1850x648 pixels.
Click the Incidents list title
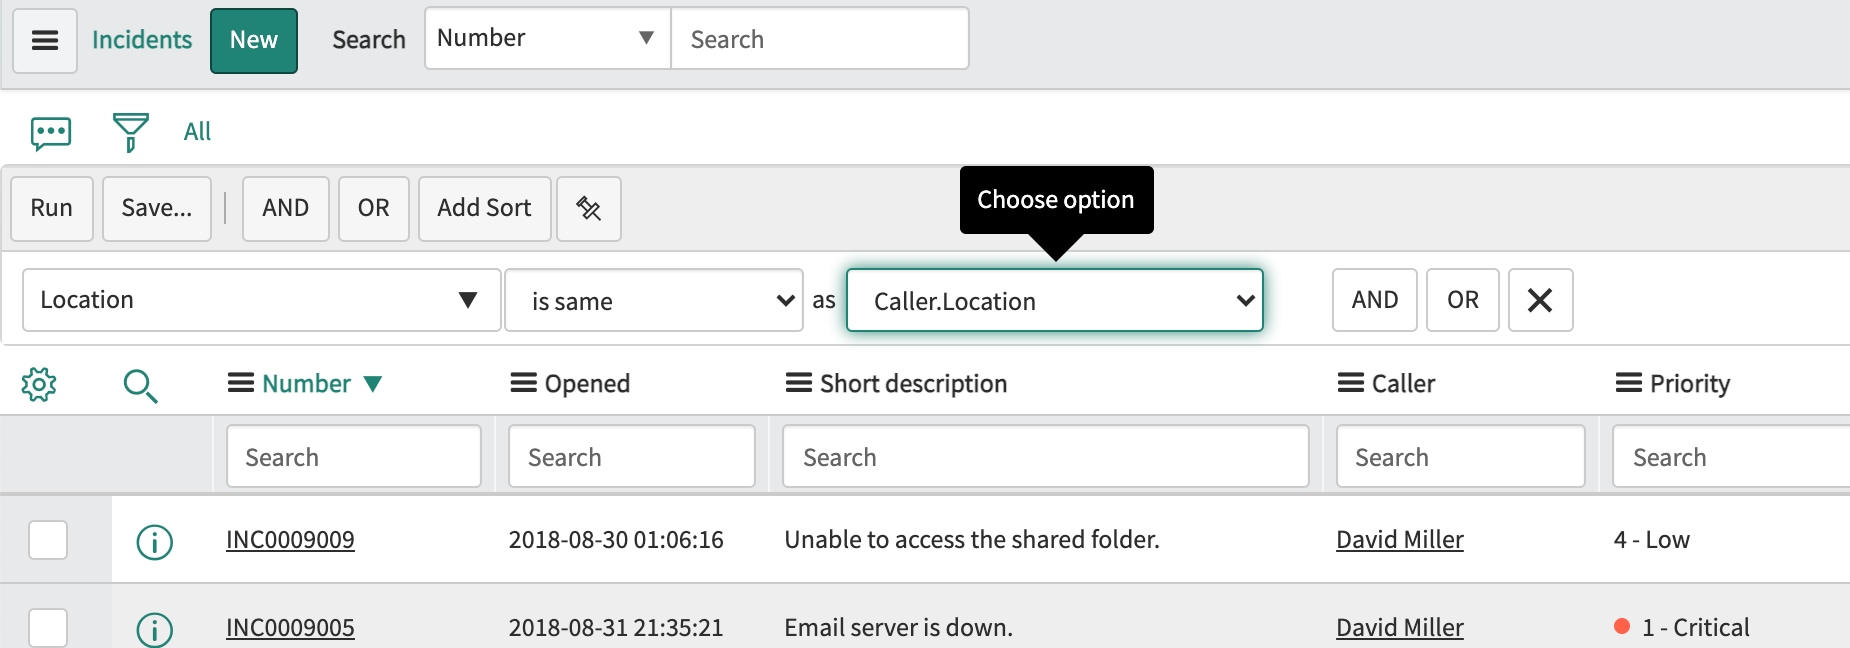[142, 40]
